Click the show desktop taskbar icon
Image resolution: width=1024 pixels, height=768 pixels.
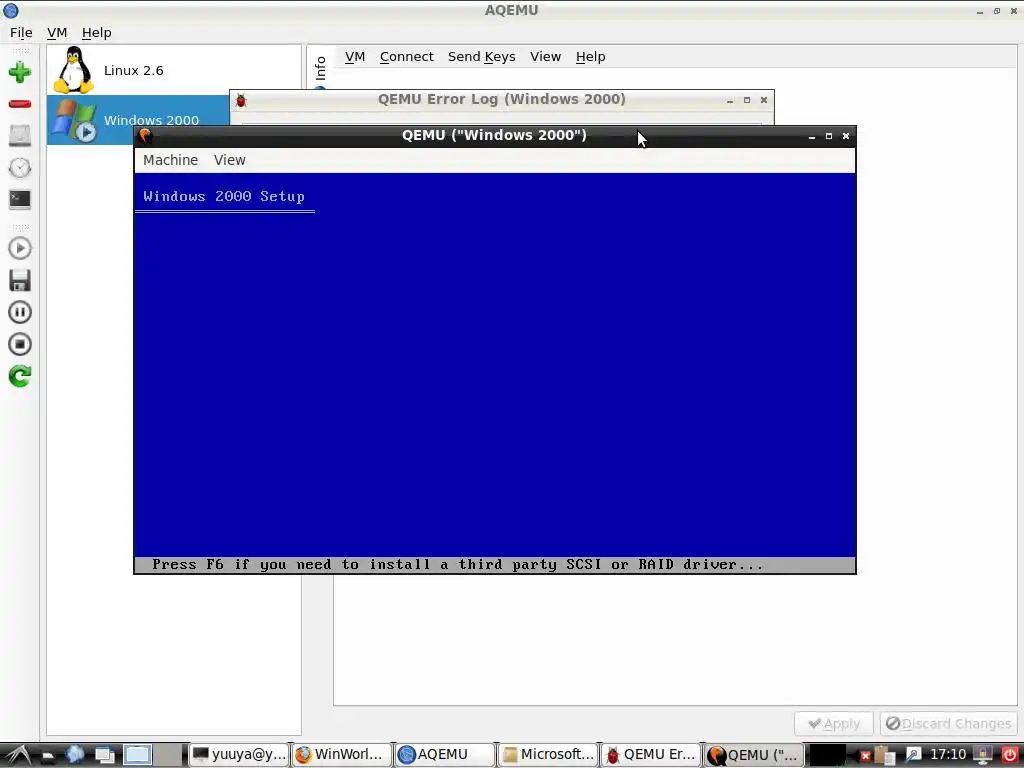pos(105,755)
